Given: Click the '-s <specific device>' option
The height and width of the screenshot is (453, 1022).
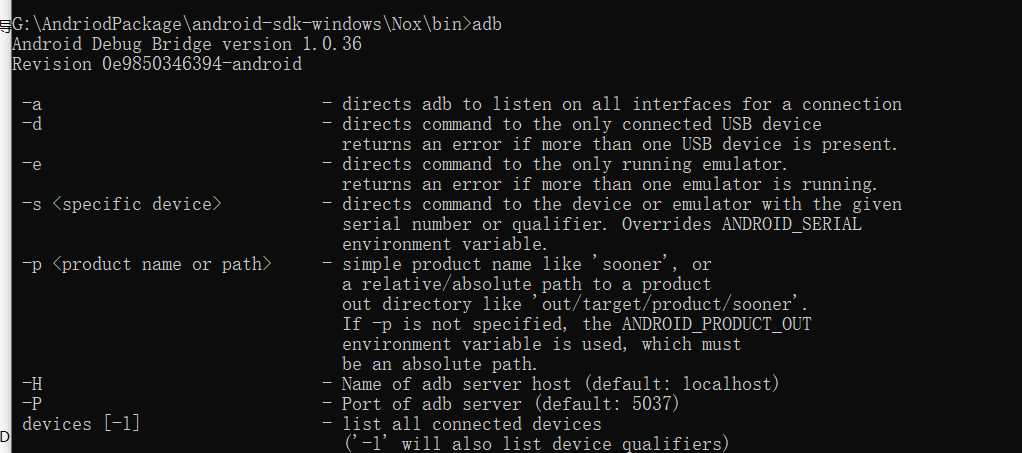Looking at the screenshot, I should tap(122, 204).
